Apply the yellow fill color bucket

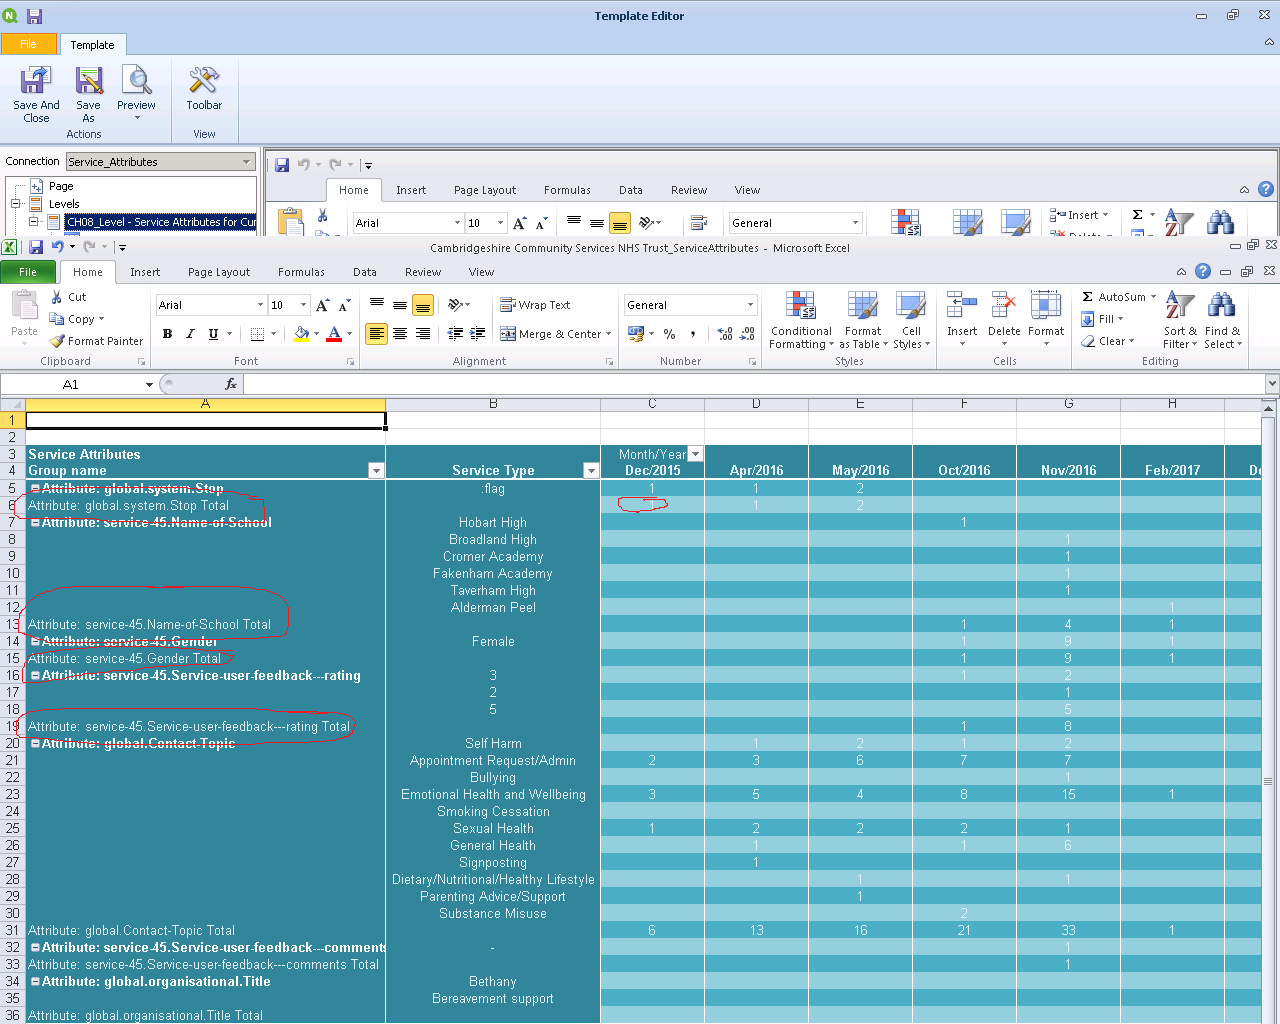[301, 334]
